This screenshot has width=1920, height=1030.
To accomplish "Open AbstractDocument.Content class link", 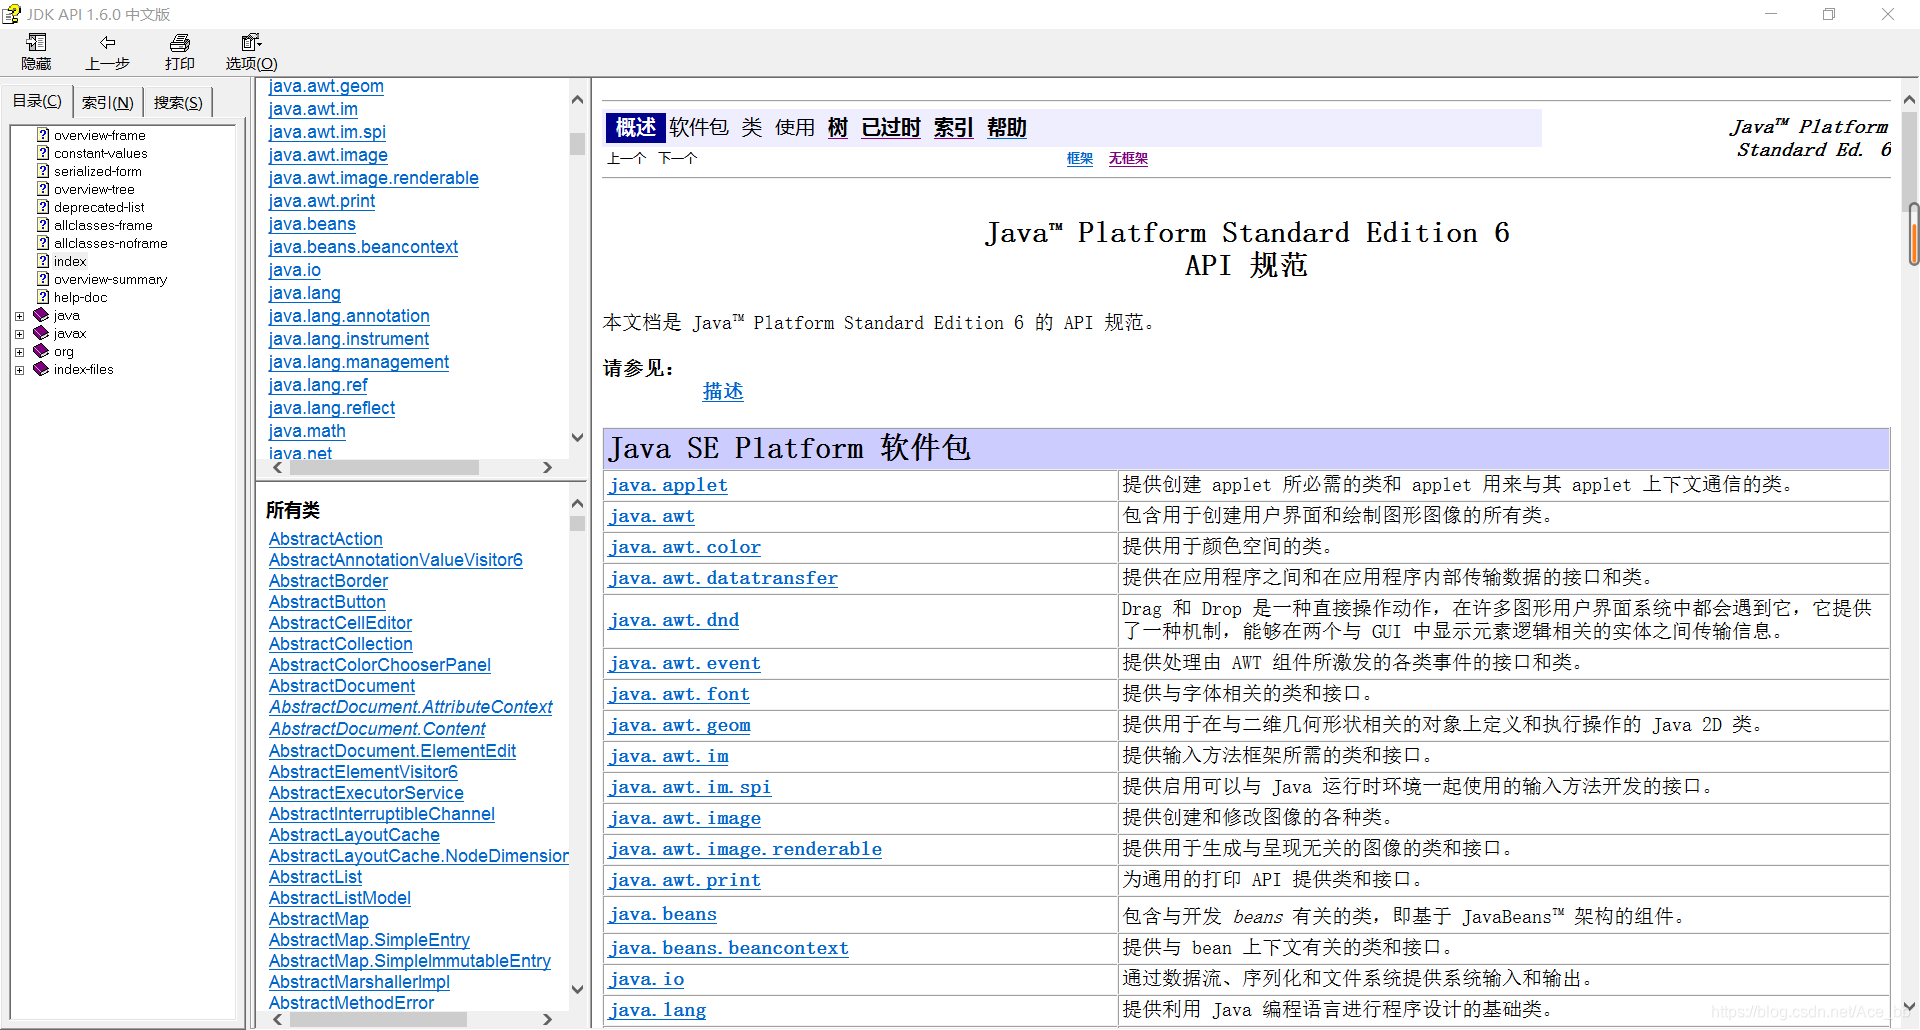I will click(x=377, y=729).
